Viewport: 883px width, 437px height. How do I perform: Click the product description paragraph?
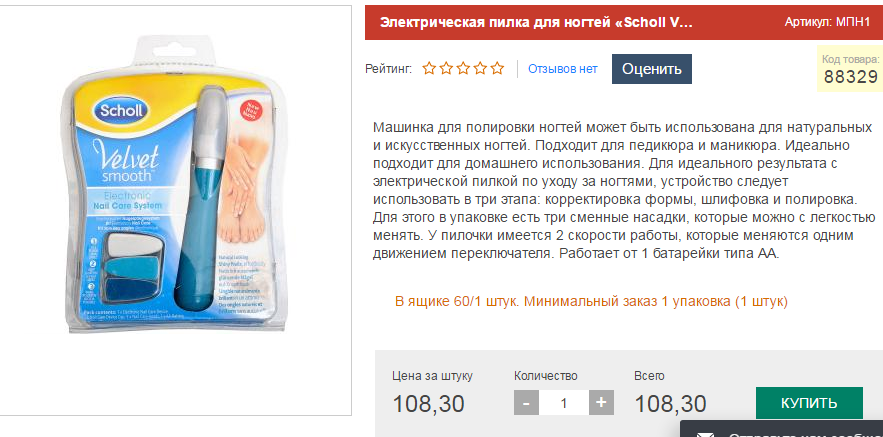click(x=624, y=190)
